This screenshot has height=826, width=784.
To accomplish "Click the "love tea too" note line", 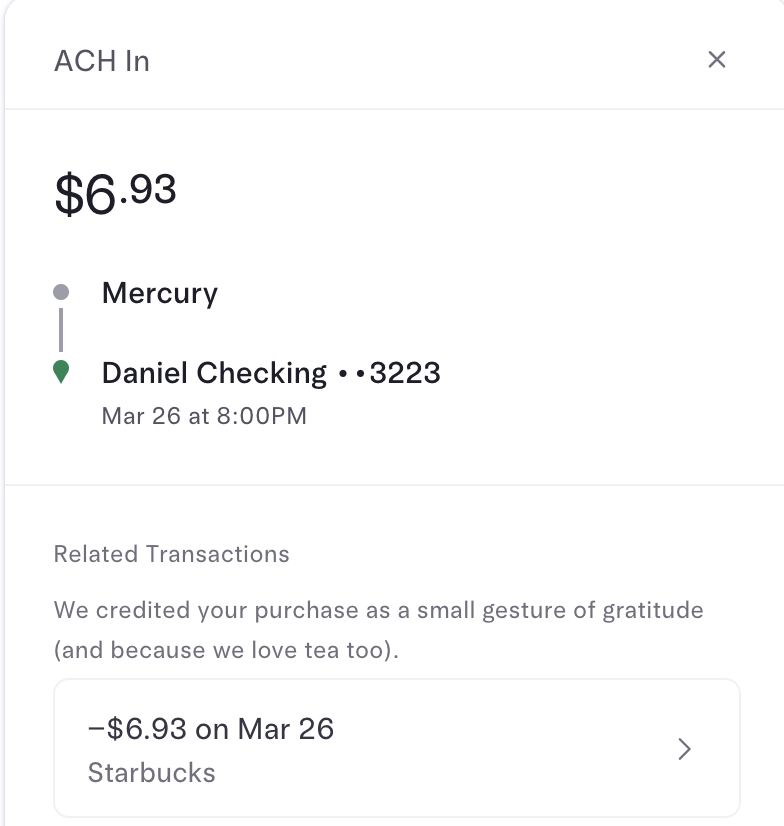I will coord(227,650).
